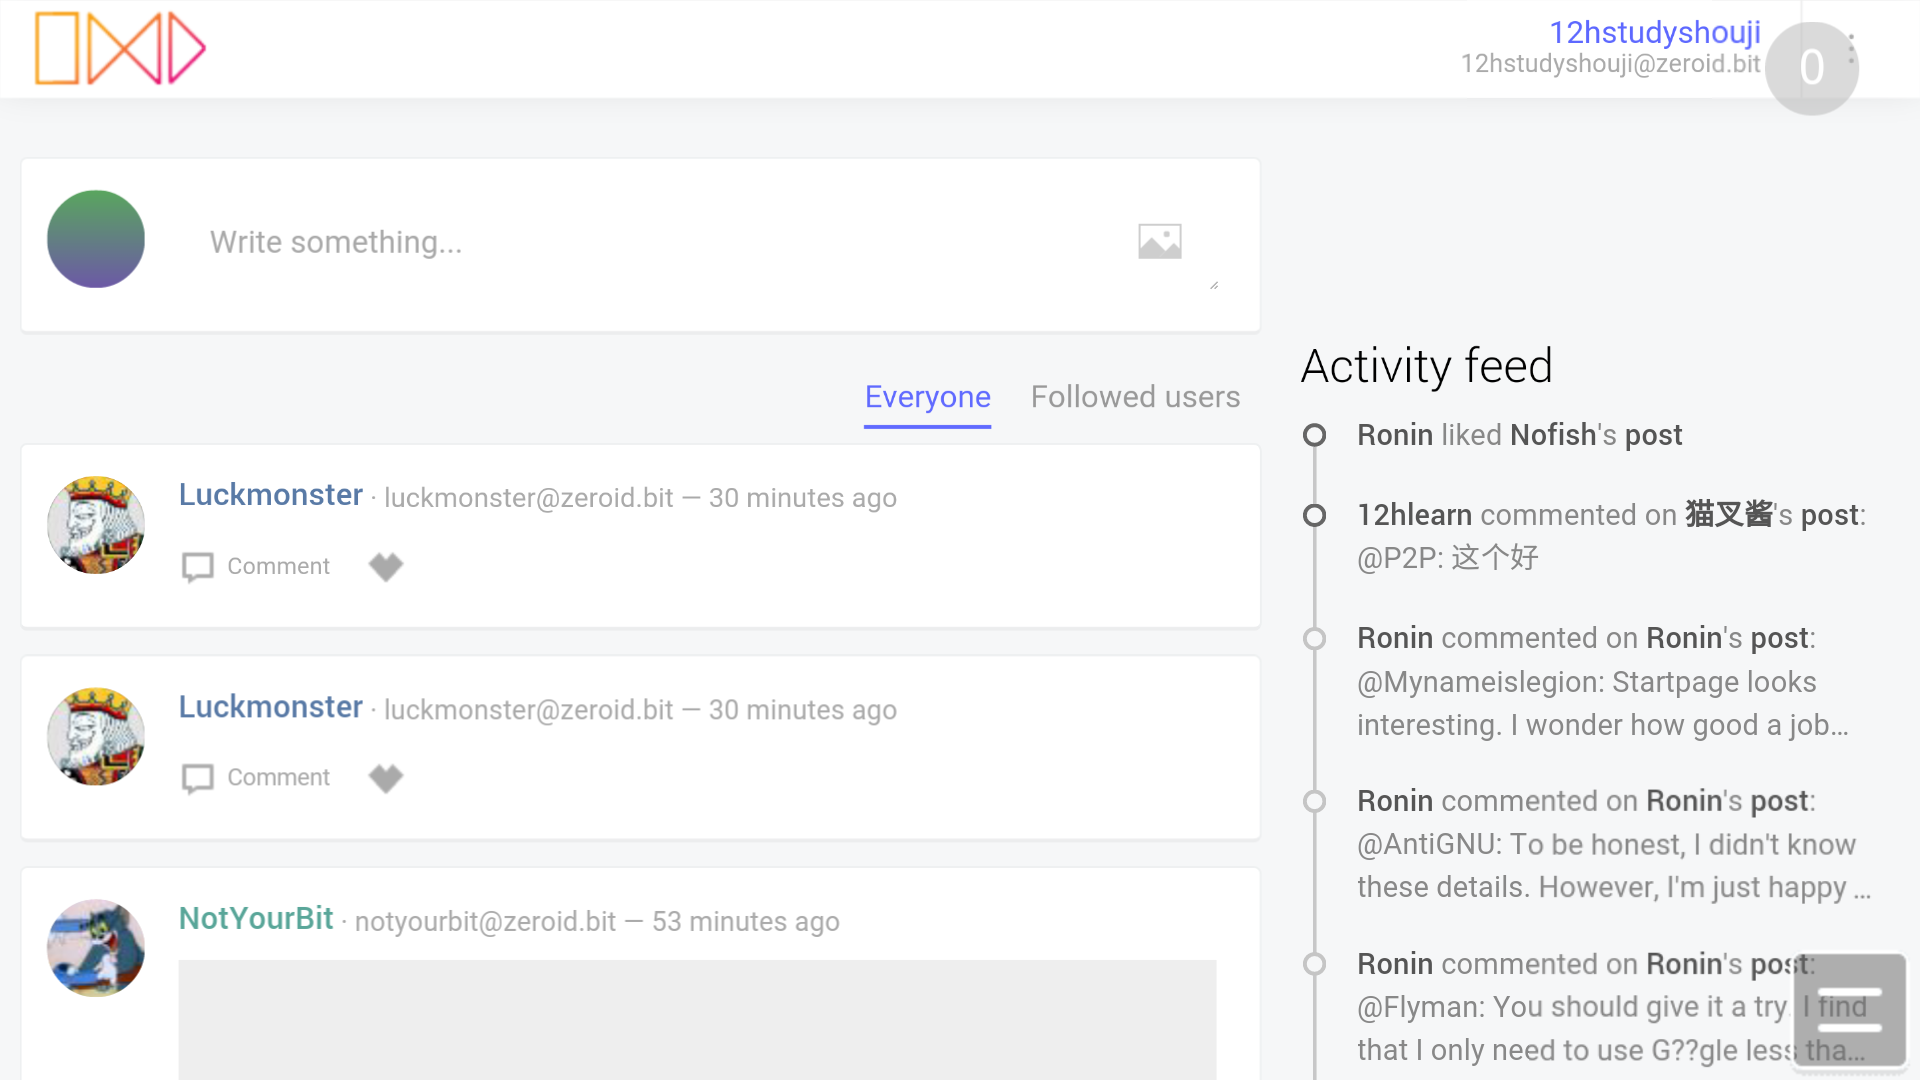Open NotYourBit's profile name link
Viewport: 1920px width, 1080px height.
pyautogui.click(x=256, y=918)
